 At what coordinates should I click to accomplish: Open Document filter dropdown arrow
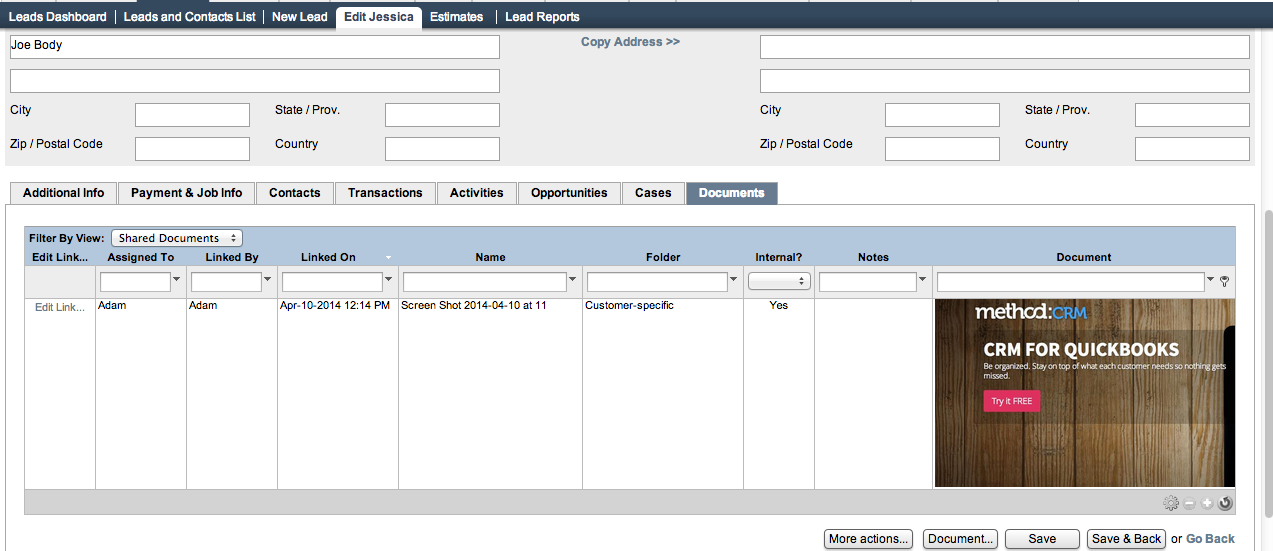point(1212,281)
